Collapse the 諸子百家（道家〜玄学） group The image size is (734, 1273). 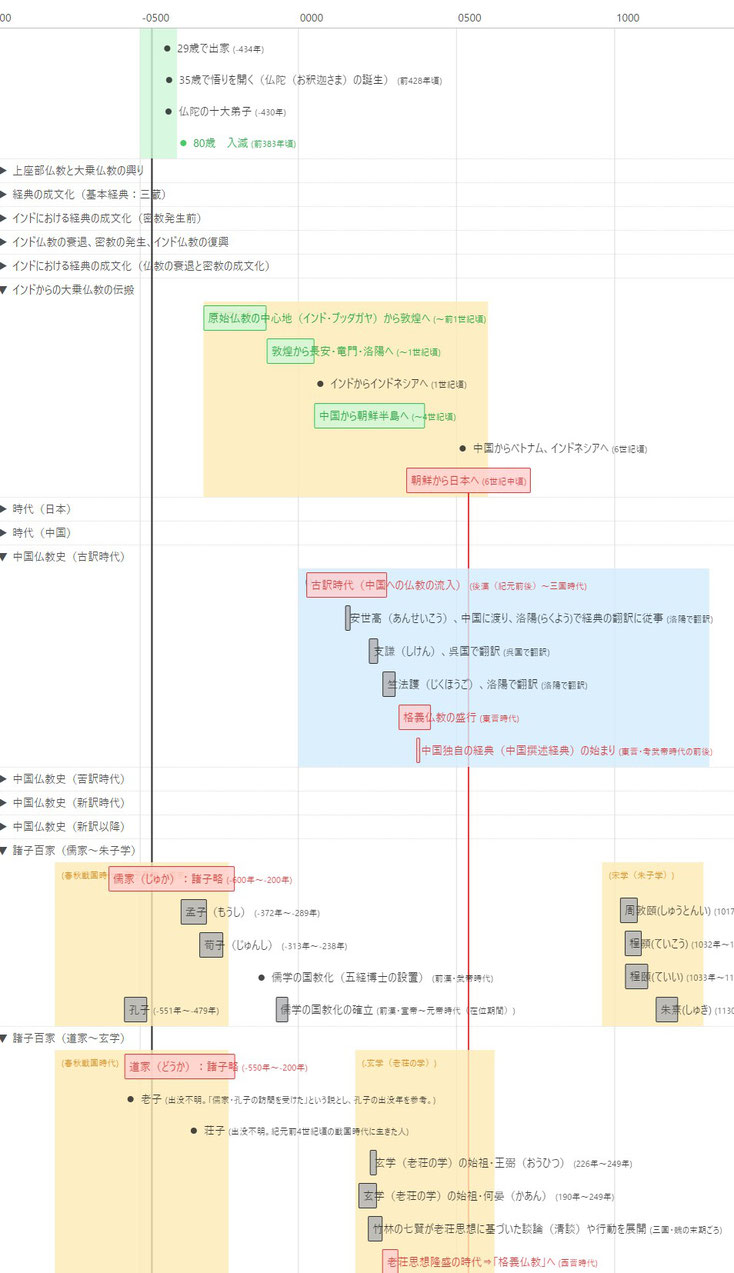click(4, 1038)
